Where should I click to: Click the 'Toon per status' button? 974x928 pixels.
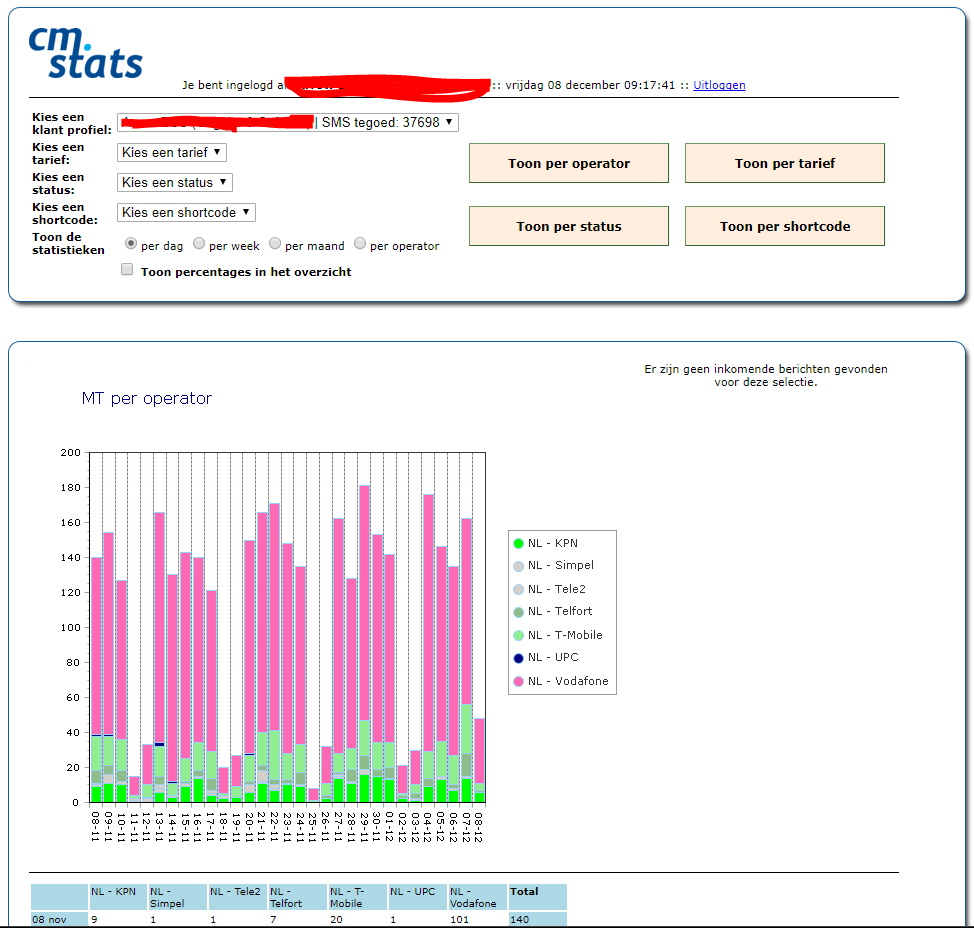(569, 226)
